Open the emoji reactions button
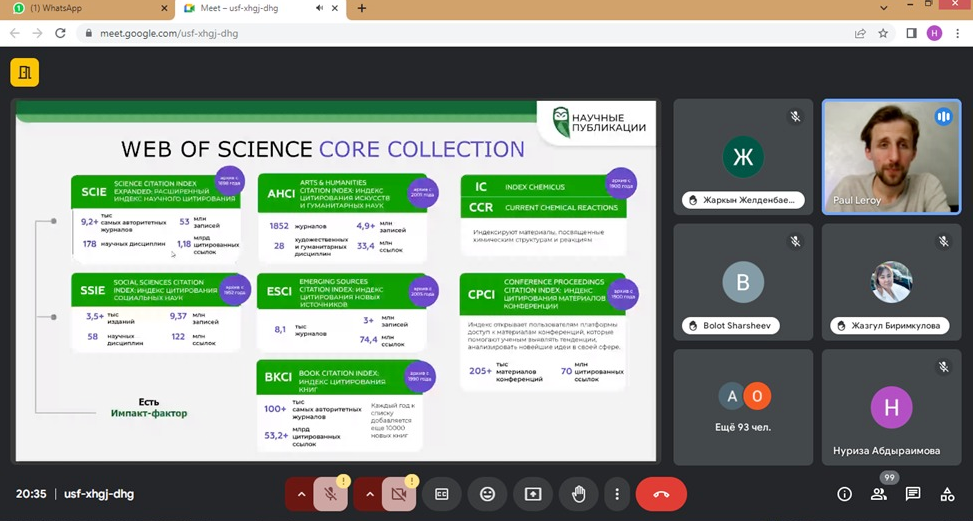973x521 pixels. [x=487, y=494]
